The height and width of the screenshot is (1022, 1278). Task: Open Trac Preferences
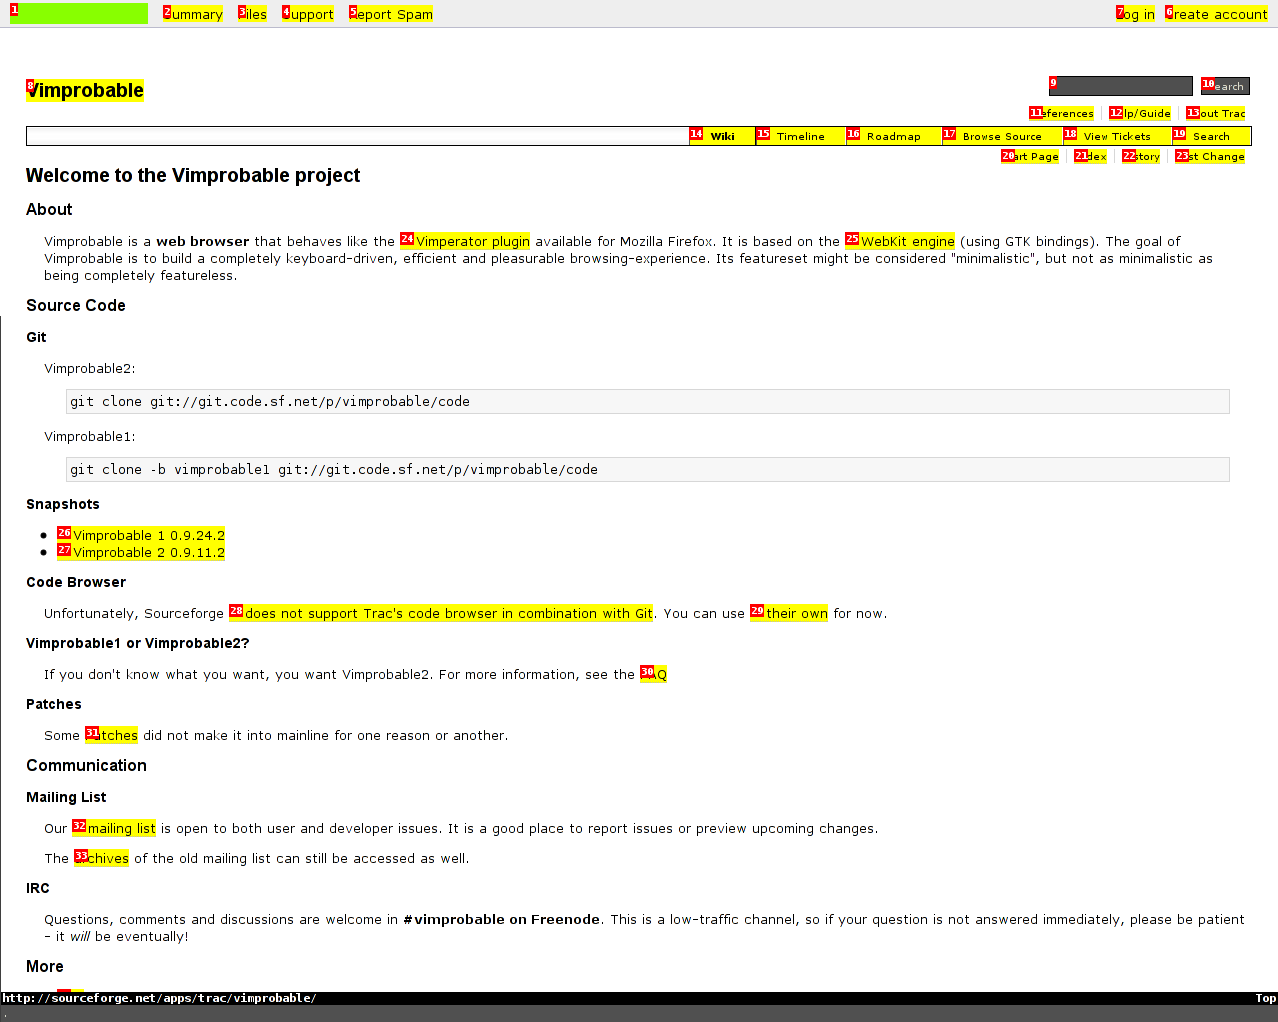[x=1062, y=113]
